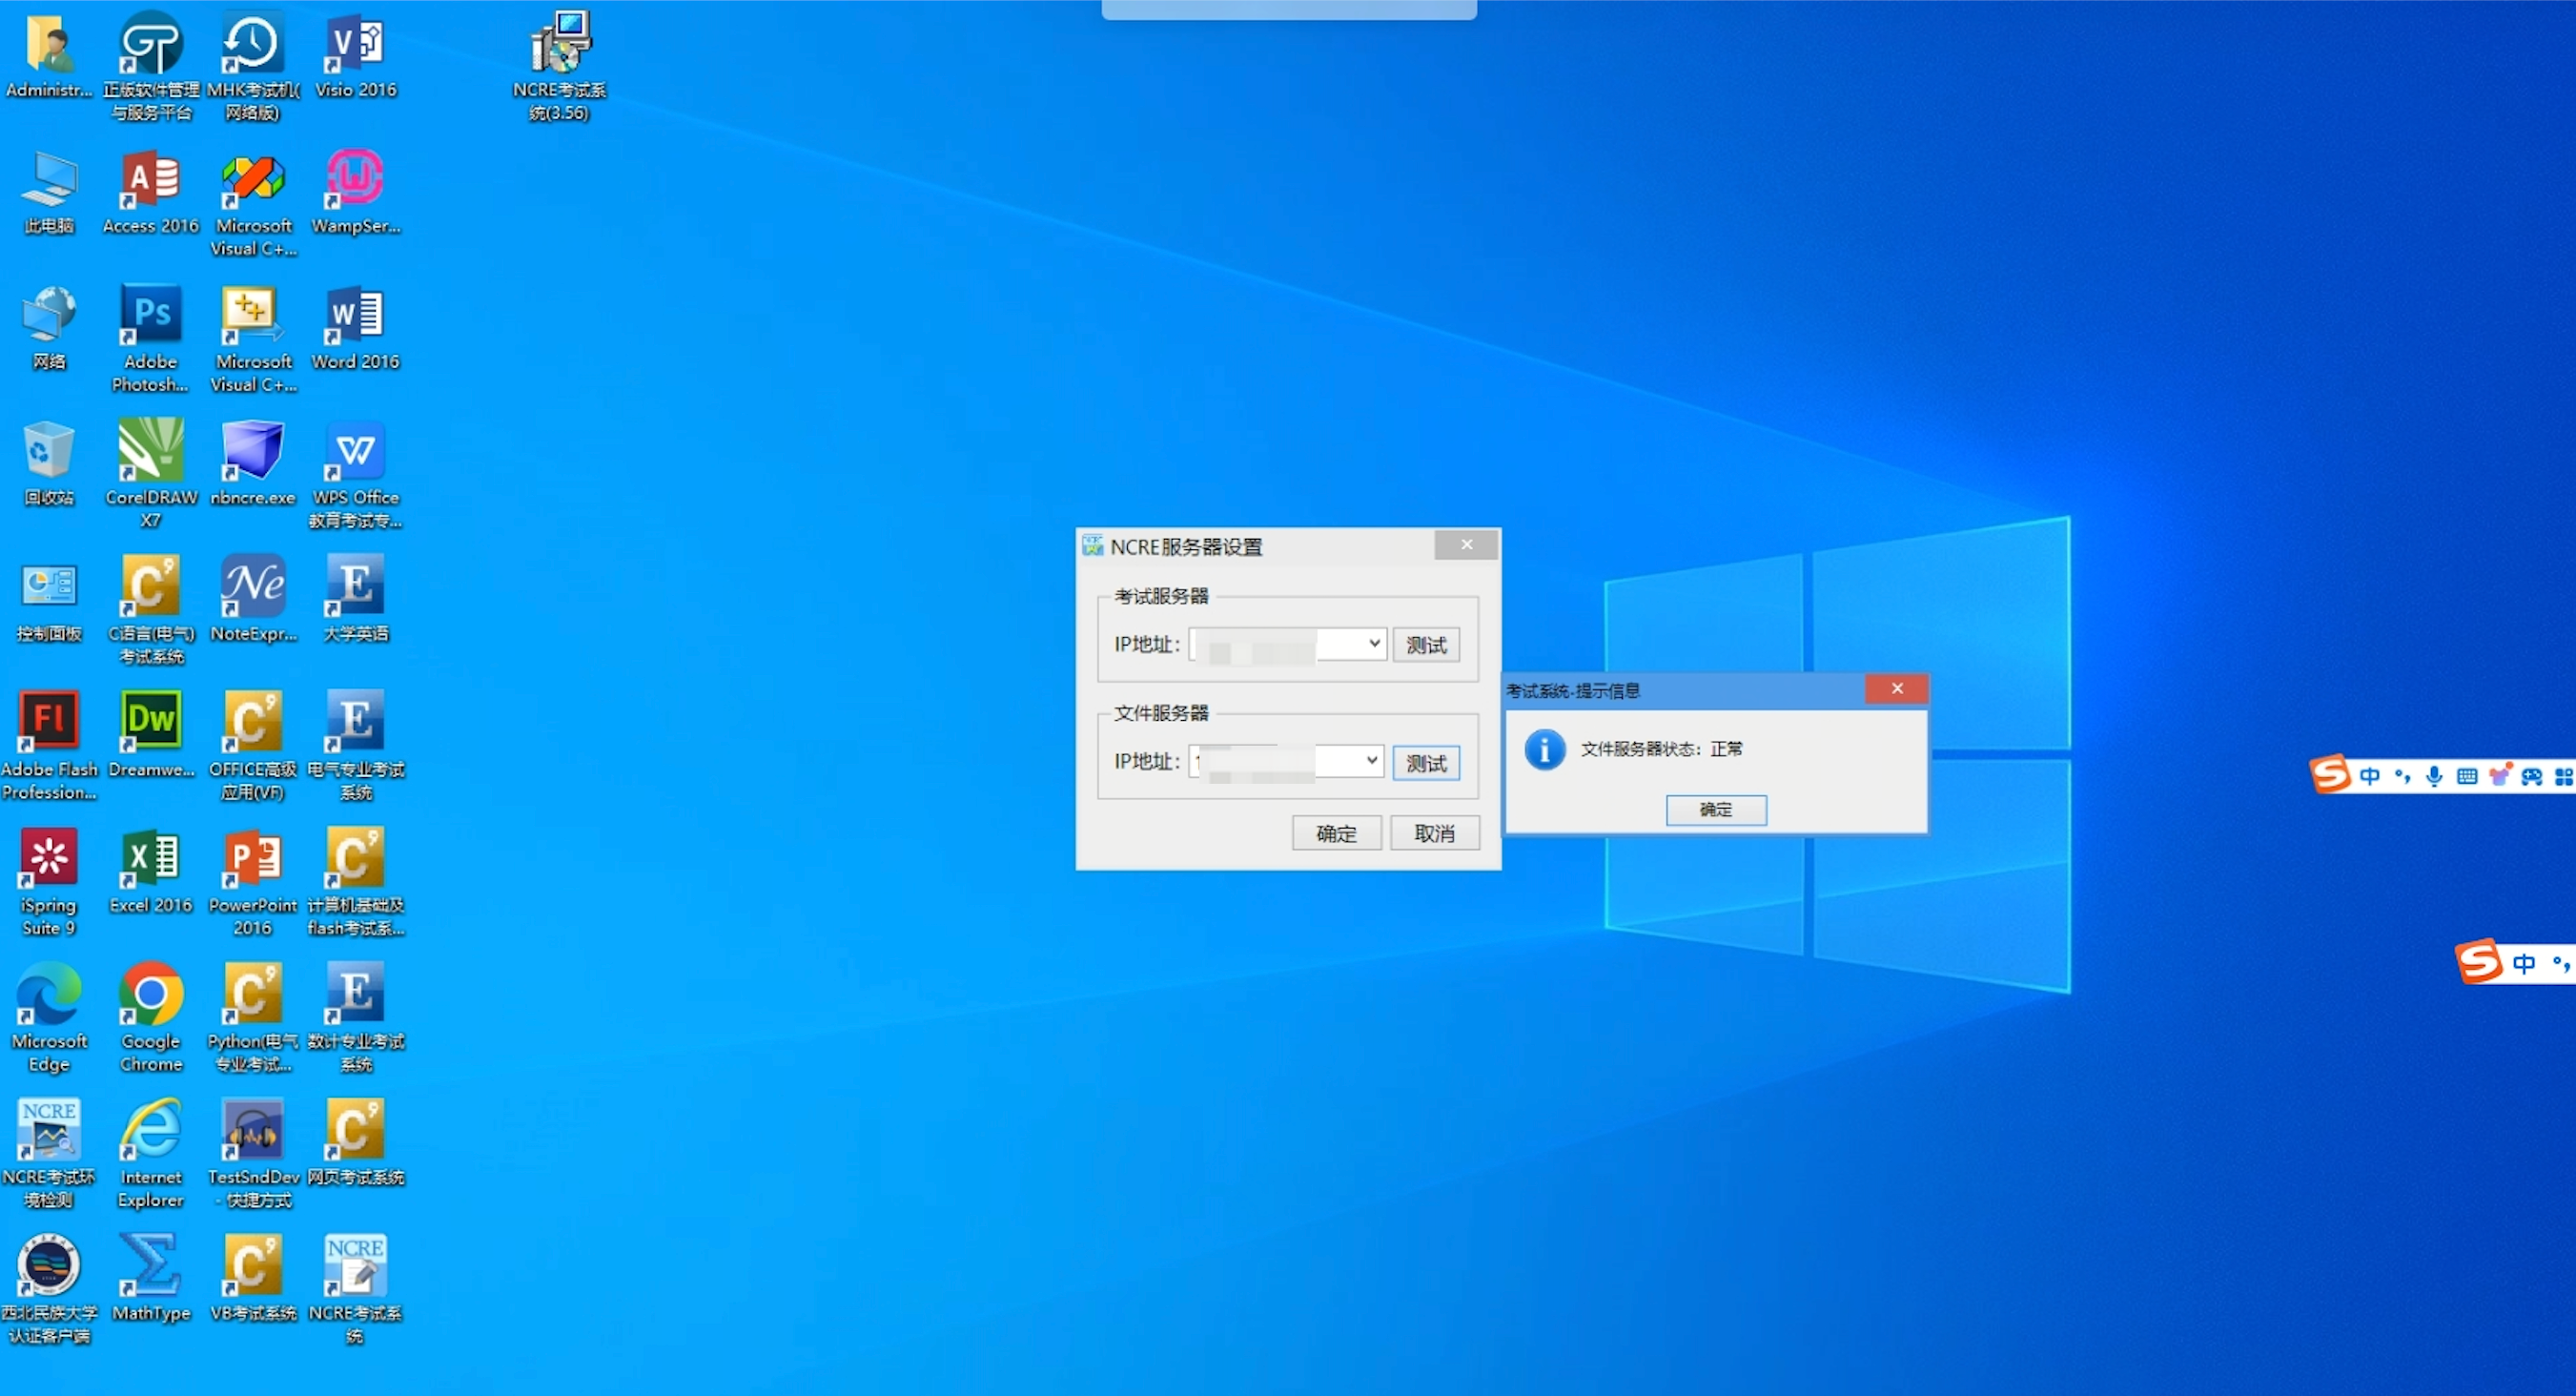
Task: Click 测试 for the 考试服务器
Action: point(1426,645)
